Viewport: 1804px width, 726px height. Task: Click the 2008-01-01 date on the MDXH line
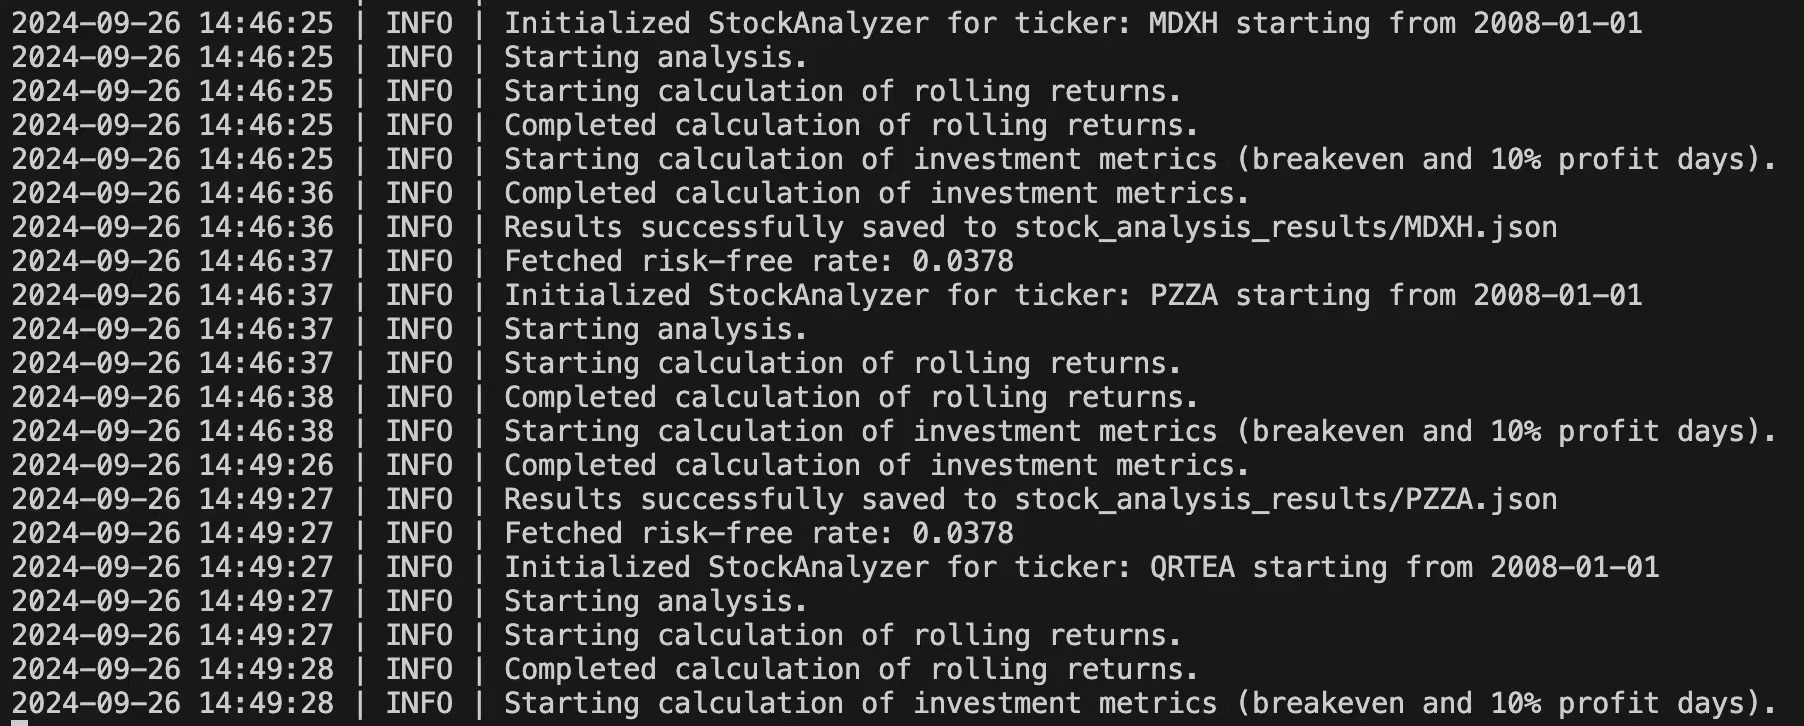coord(1557,23)
